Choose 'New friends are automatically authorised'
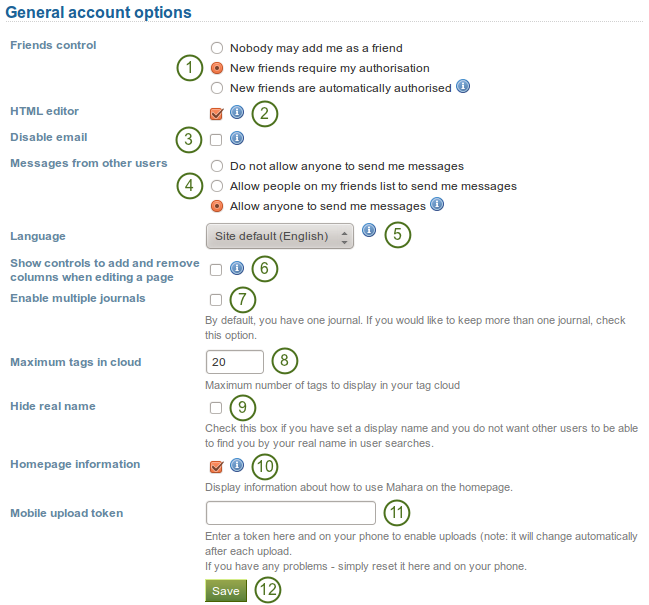 pos(217,88)
